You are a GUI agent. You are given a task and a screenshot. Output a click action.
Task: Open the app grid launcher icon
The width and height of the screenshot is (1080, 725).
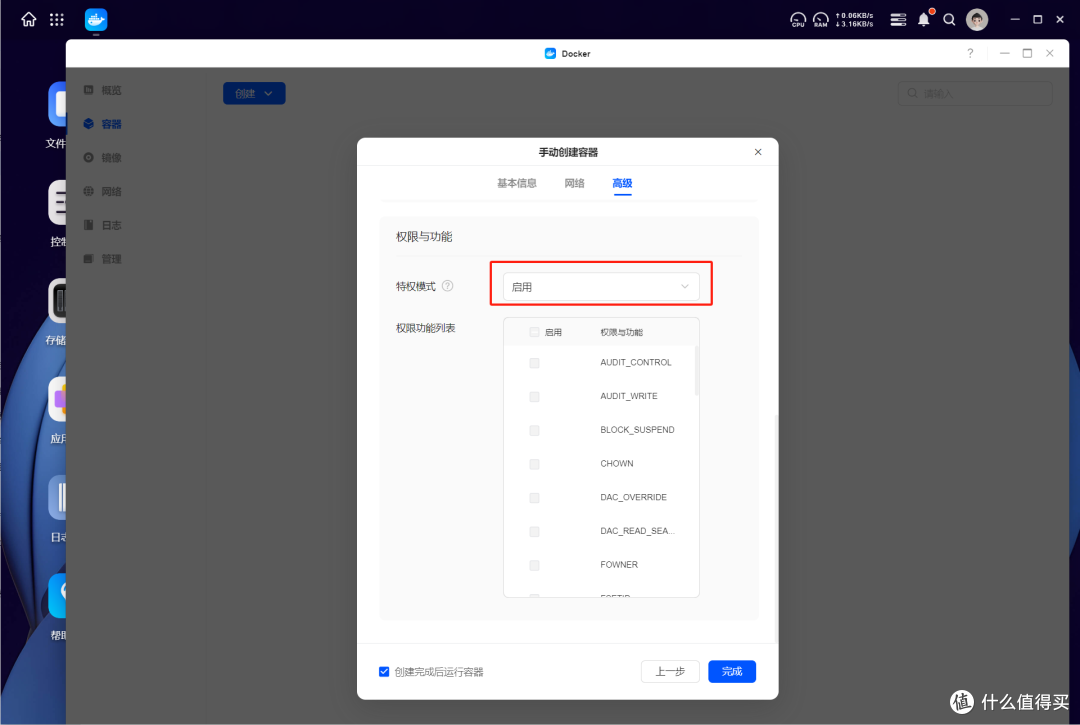[x=56, y=19]
